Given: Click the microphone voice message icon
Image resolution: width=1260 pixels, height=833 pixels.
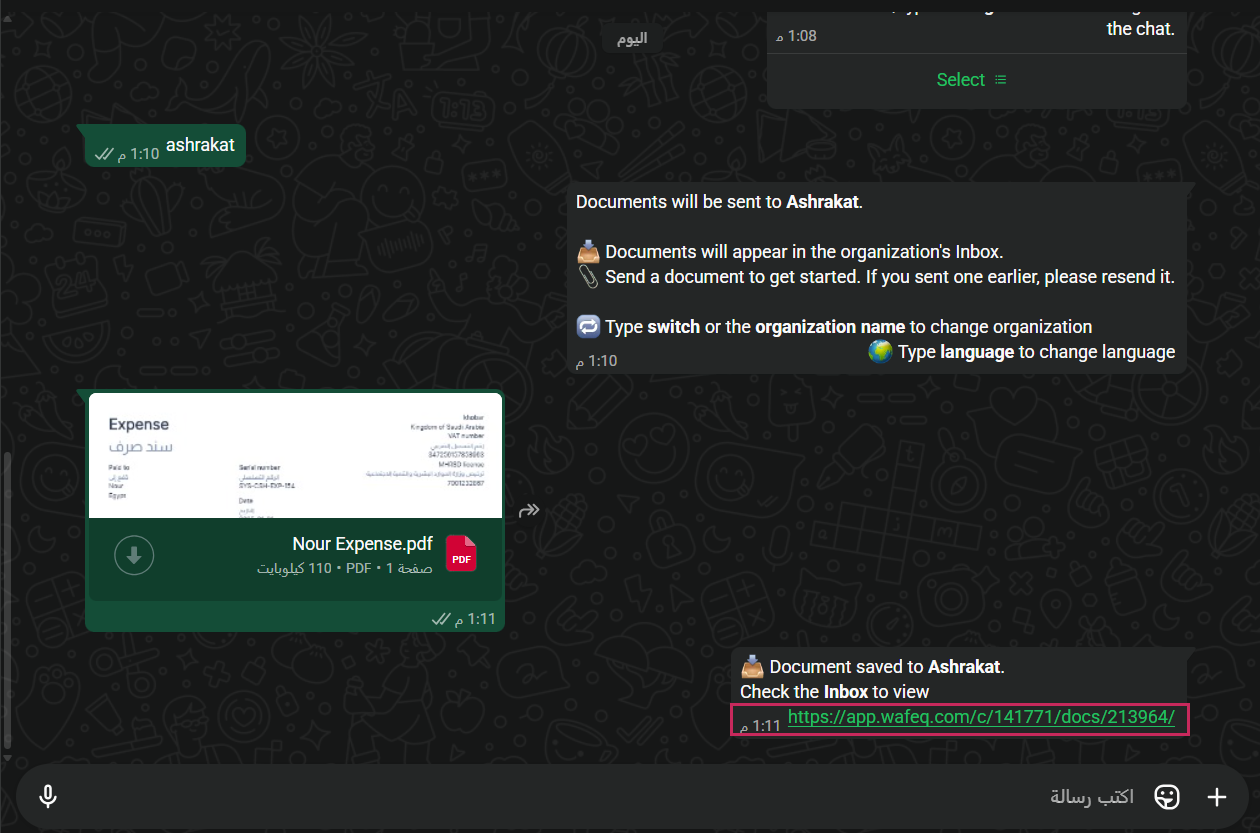Looking at the screenshot, I should [x=47, y=796].
